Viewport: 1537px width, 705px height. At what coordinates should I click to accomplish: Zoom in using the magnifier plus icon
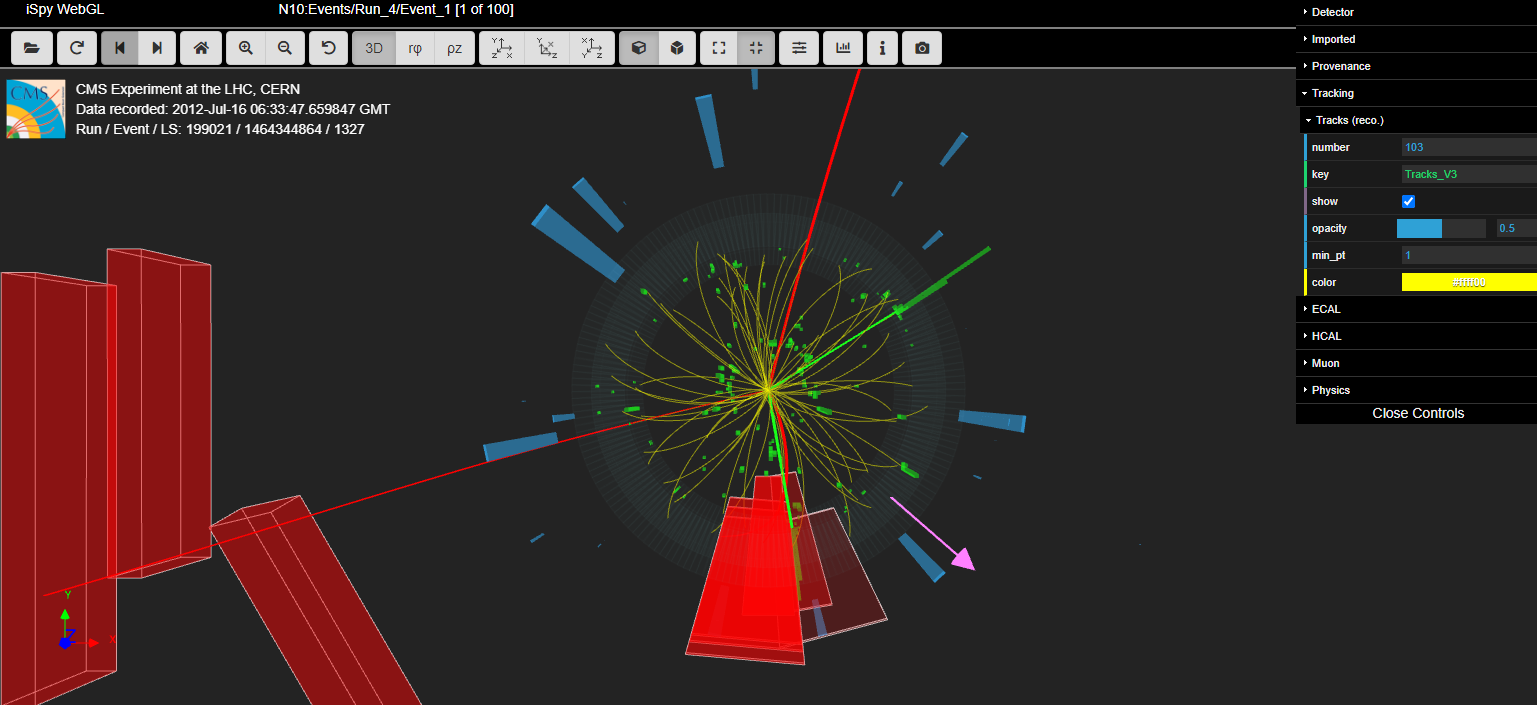246,48
